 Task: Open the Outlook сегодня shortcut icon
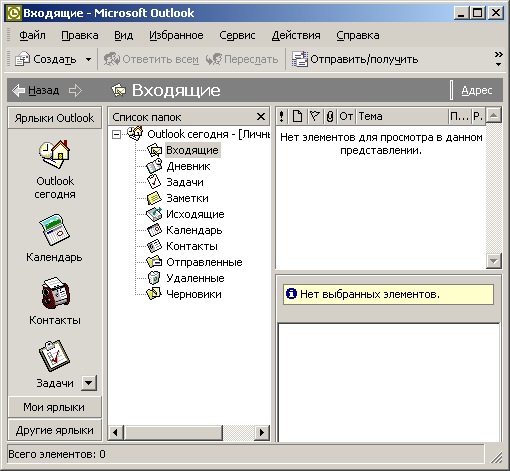pyautogui.click(x=55, y=154)
